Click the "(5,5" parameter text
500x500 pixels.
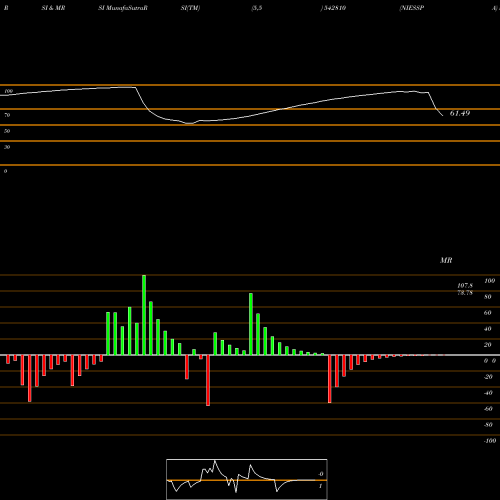(x=257, y=8)
